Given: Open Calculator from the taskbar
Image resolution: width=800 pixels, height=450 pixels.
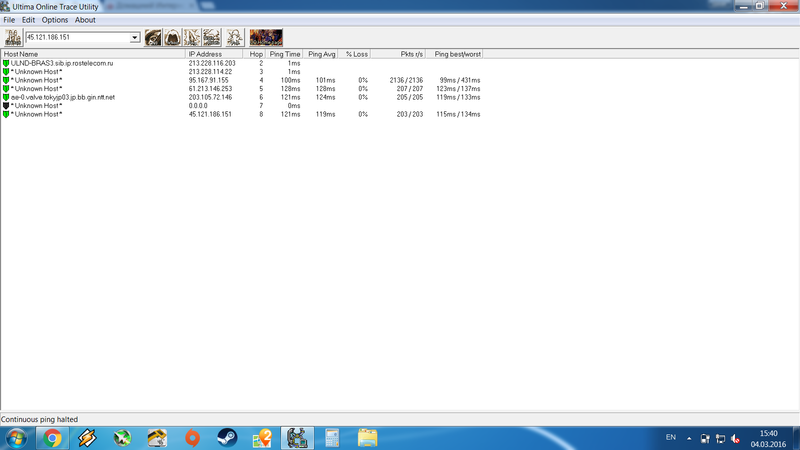Looking at the screenshot, I should point(332,438).
